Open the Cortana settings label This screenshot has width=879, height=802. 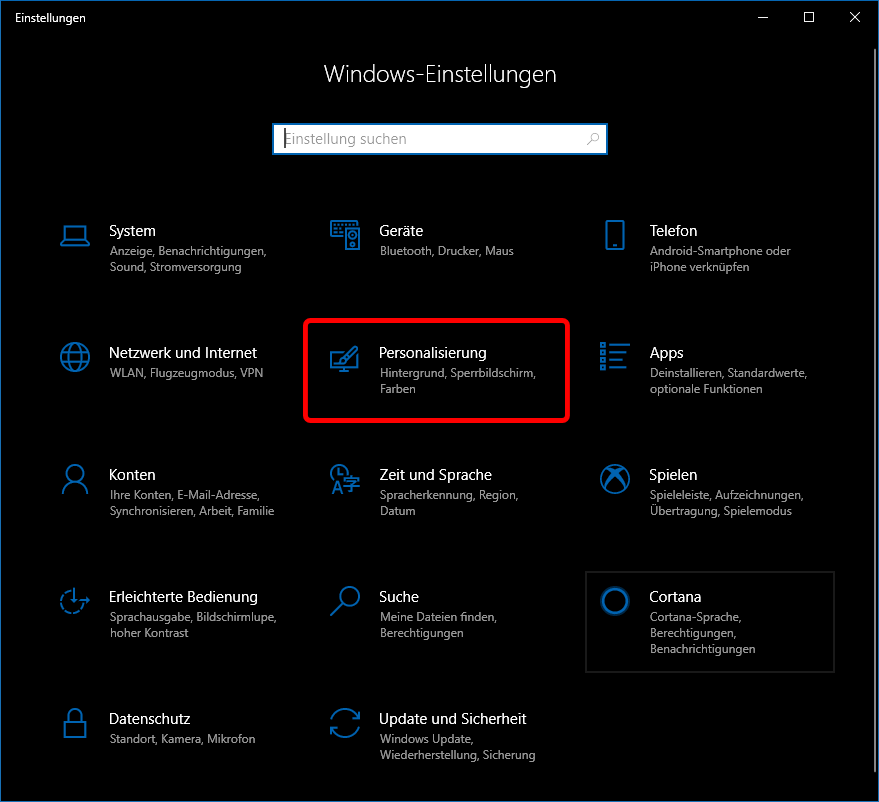675,597
